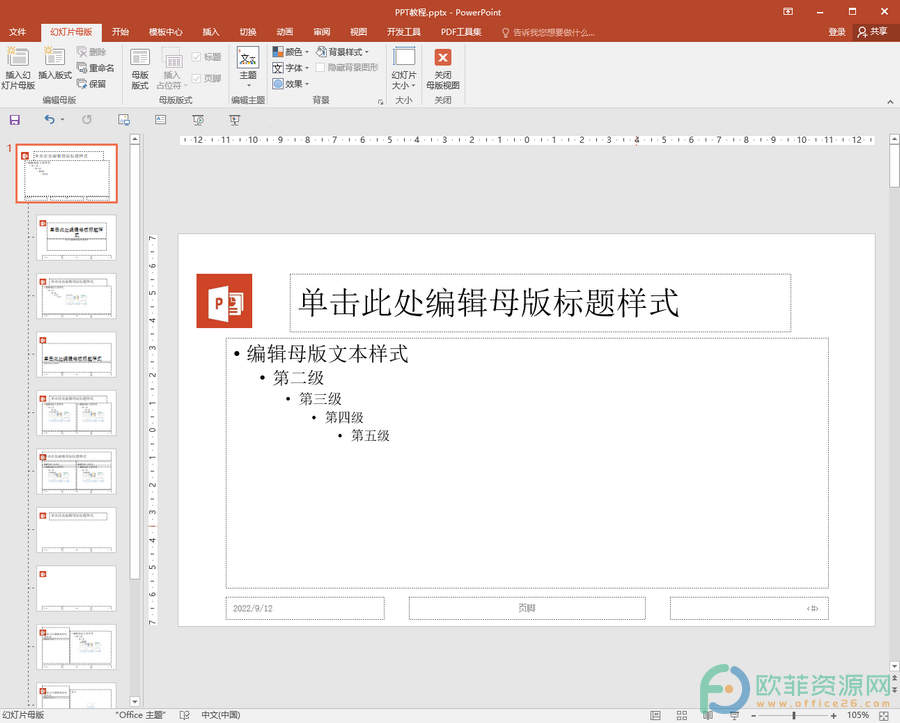Click the Ribbon Display Options icon in title bar

click(788, 11)
